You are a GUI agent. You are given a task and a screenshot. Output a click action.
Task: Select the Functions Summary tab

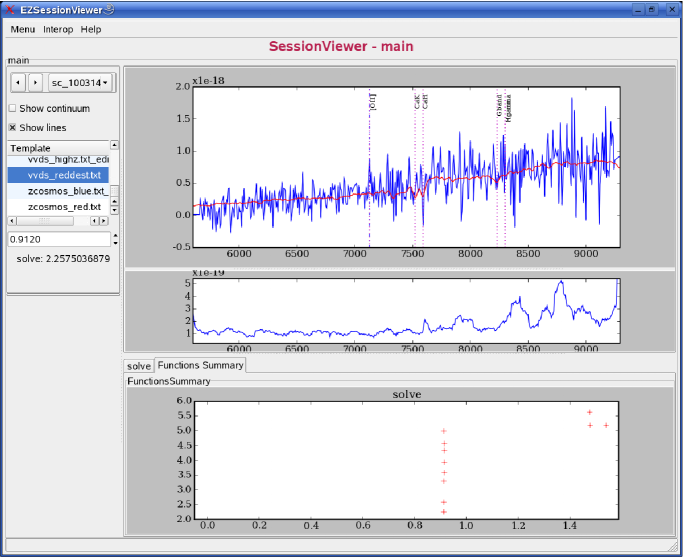click(x=200, y=366)
